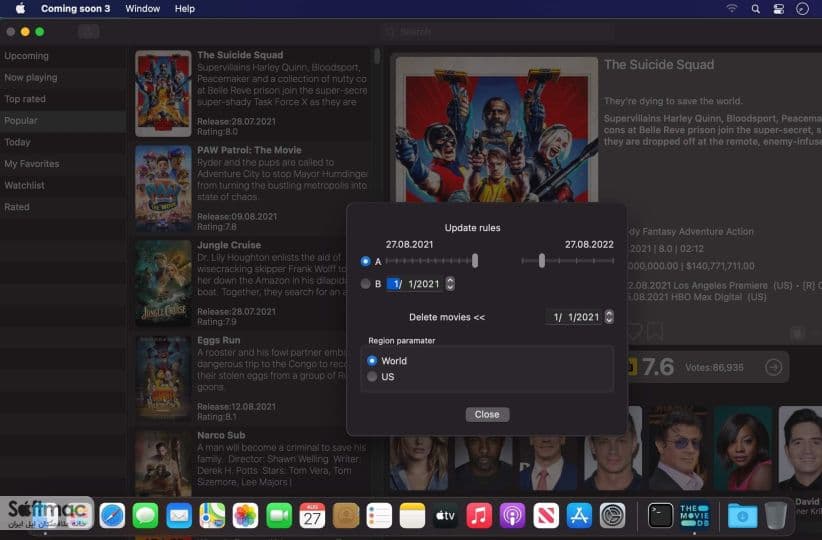Screen dimensions: 822x540
Task: Choose the World region parameter
Action: (x=372, y=361)
